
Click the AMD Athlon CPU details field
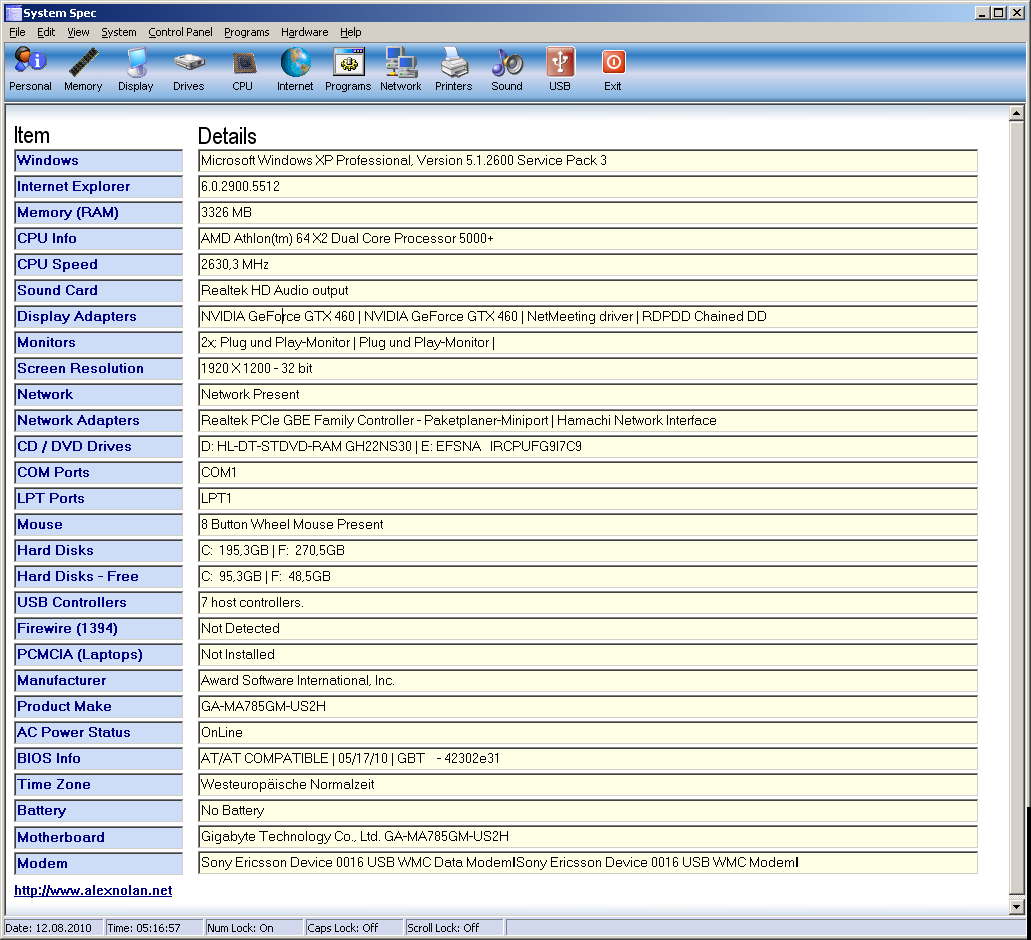[x=588, y=239]
